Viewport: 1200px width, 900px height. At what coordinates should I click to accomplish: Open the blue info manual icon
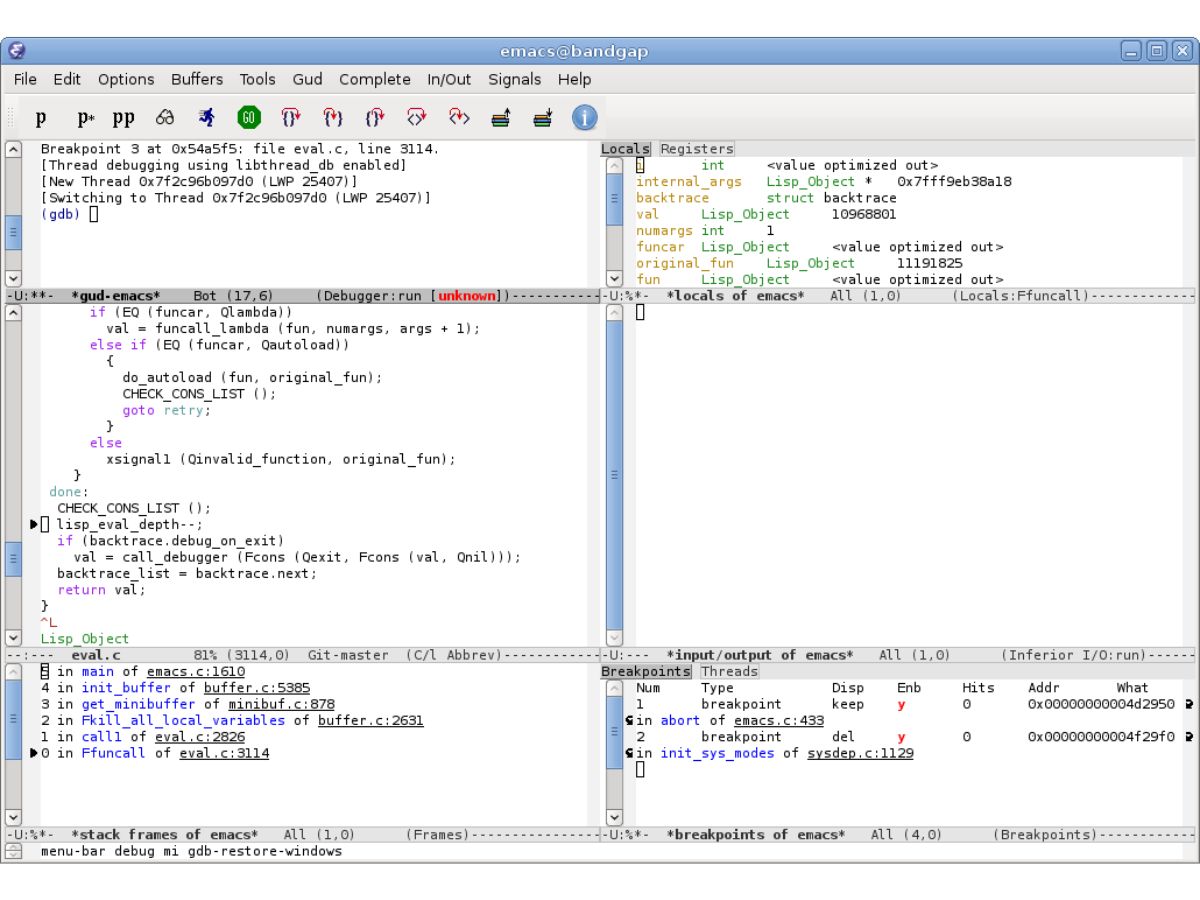tap(585, 118)
